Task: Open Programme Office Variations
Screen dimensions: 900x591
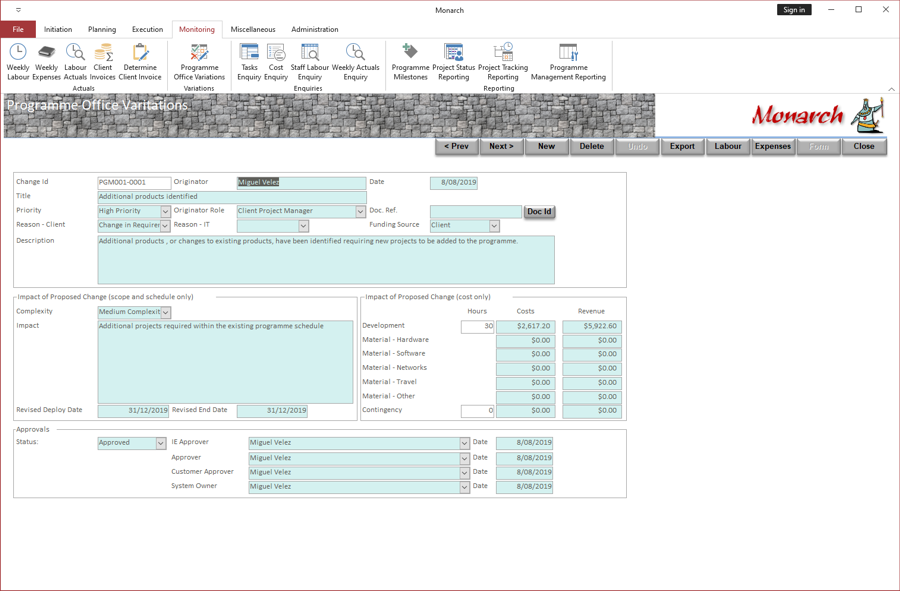Action: pos(199,61)
